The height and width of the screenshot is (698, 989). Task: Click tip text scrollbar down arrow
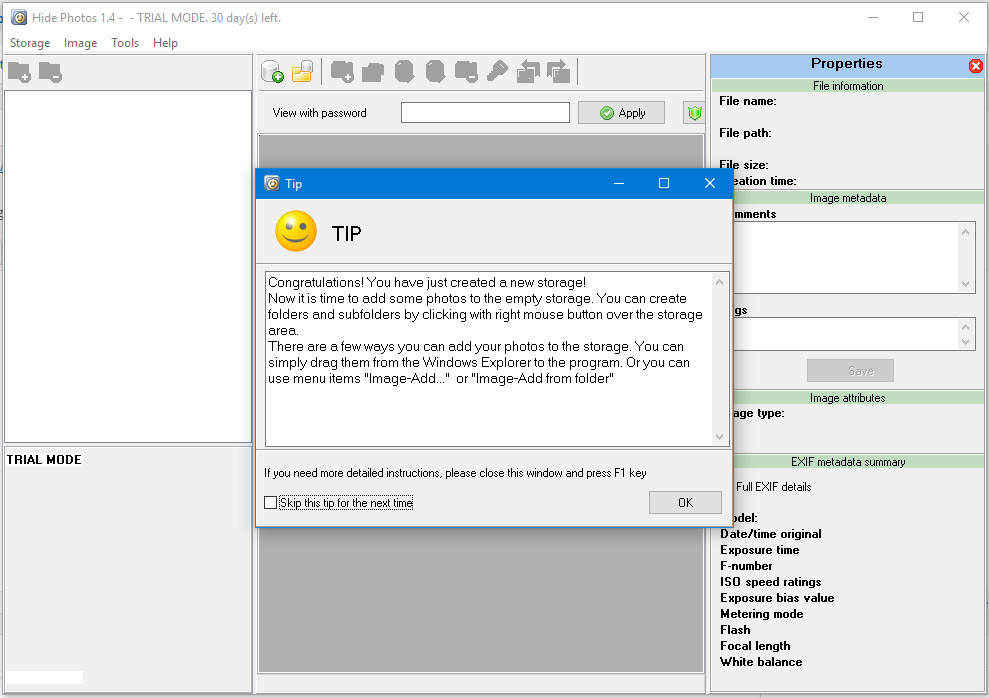coord(721,437)
